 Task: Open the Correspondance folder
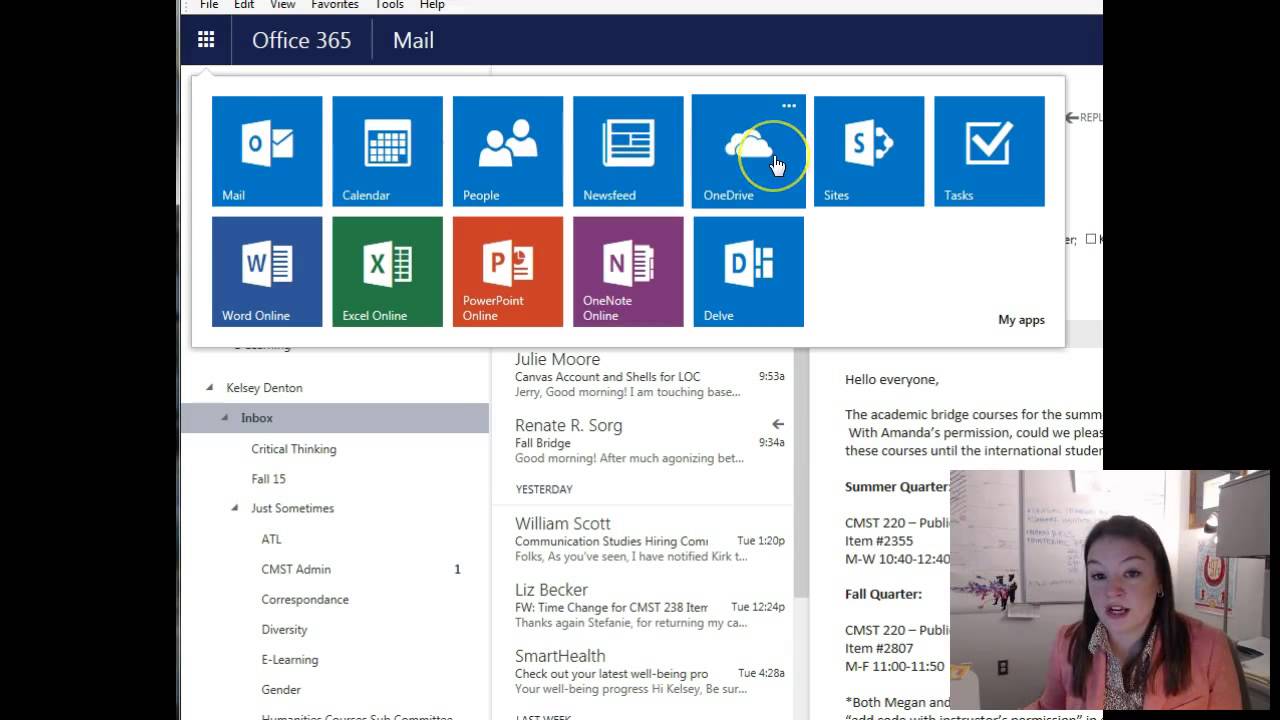(x=305, y=599)
